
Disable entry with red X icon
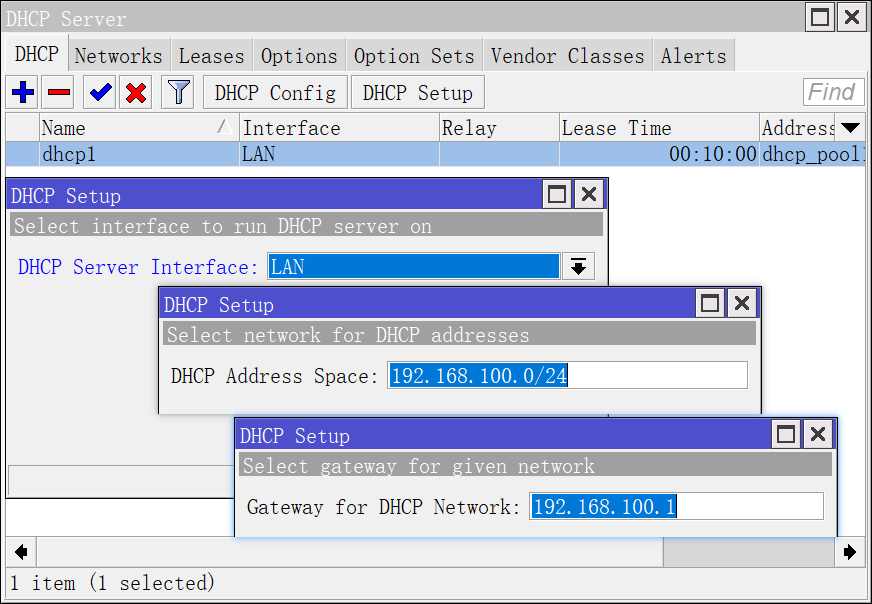(136, 93)
